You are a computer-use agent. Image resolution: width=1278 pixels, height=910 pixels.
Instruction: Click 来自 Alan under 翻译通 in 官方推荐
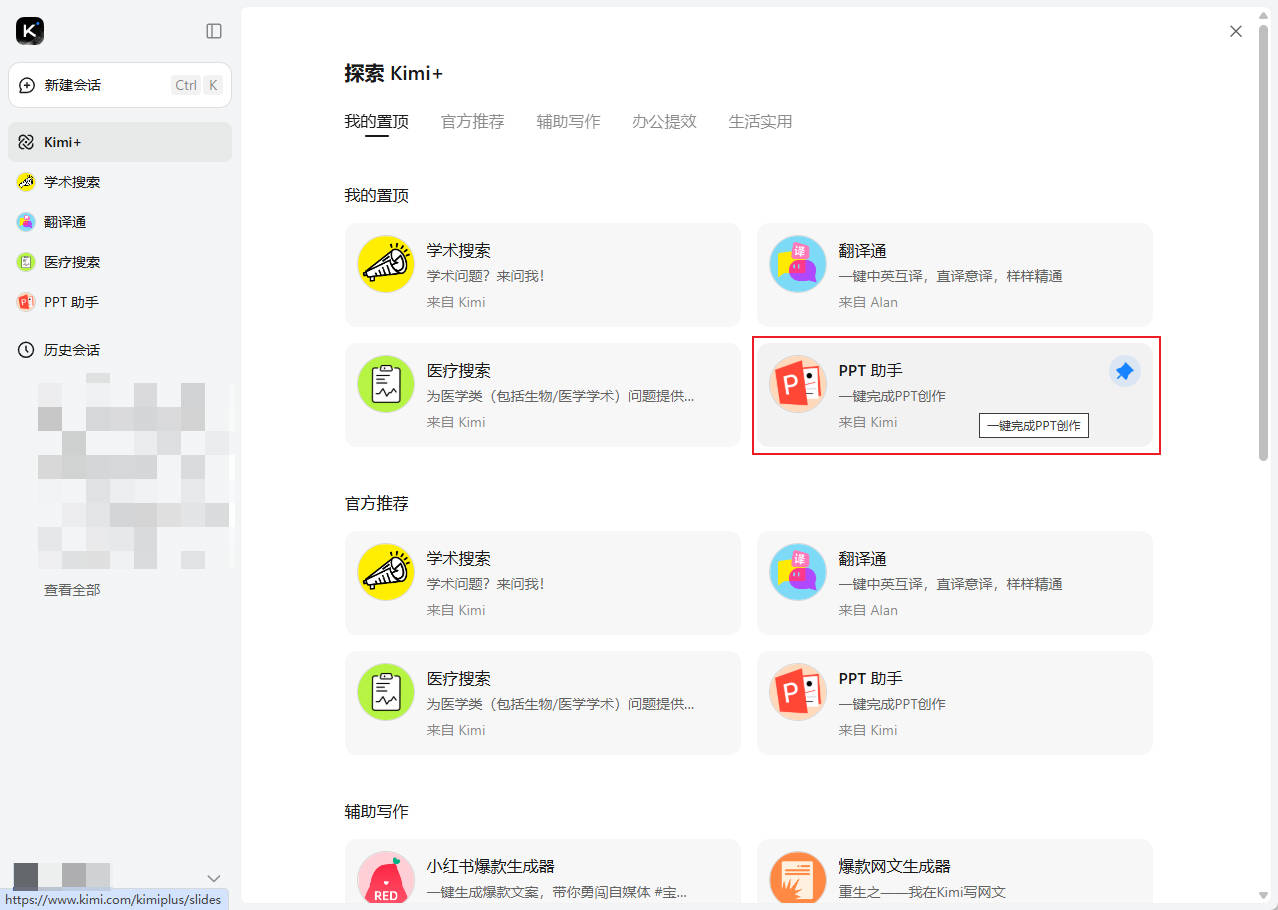868,610
